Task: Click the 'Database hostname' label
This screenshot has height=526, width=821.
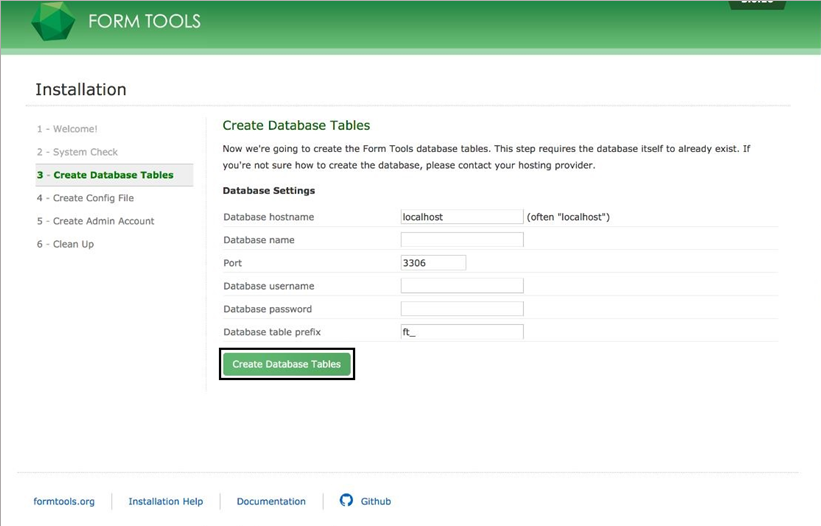Action: [x=269, y=217]
